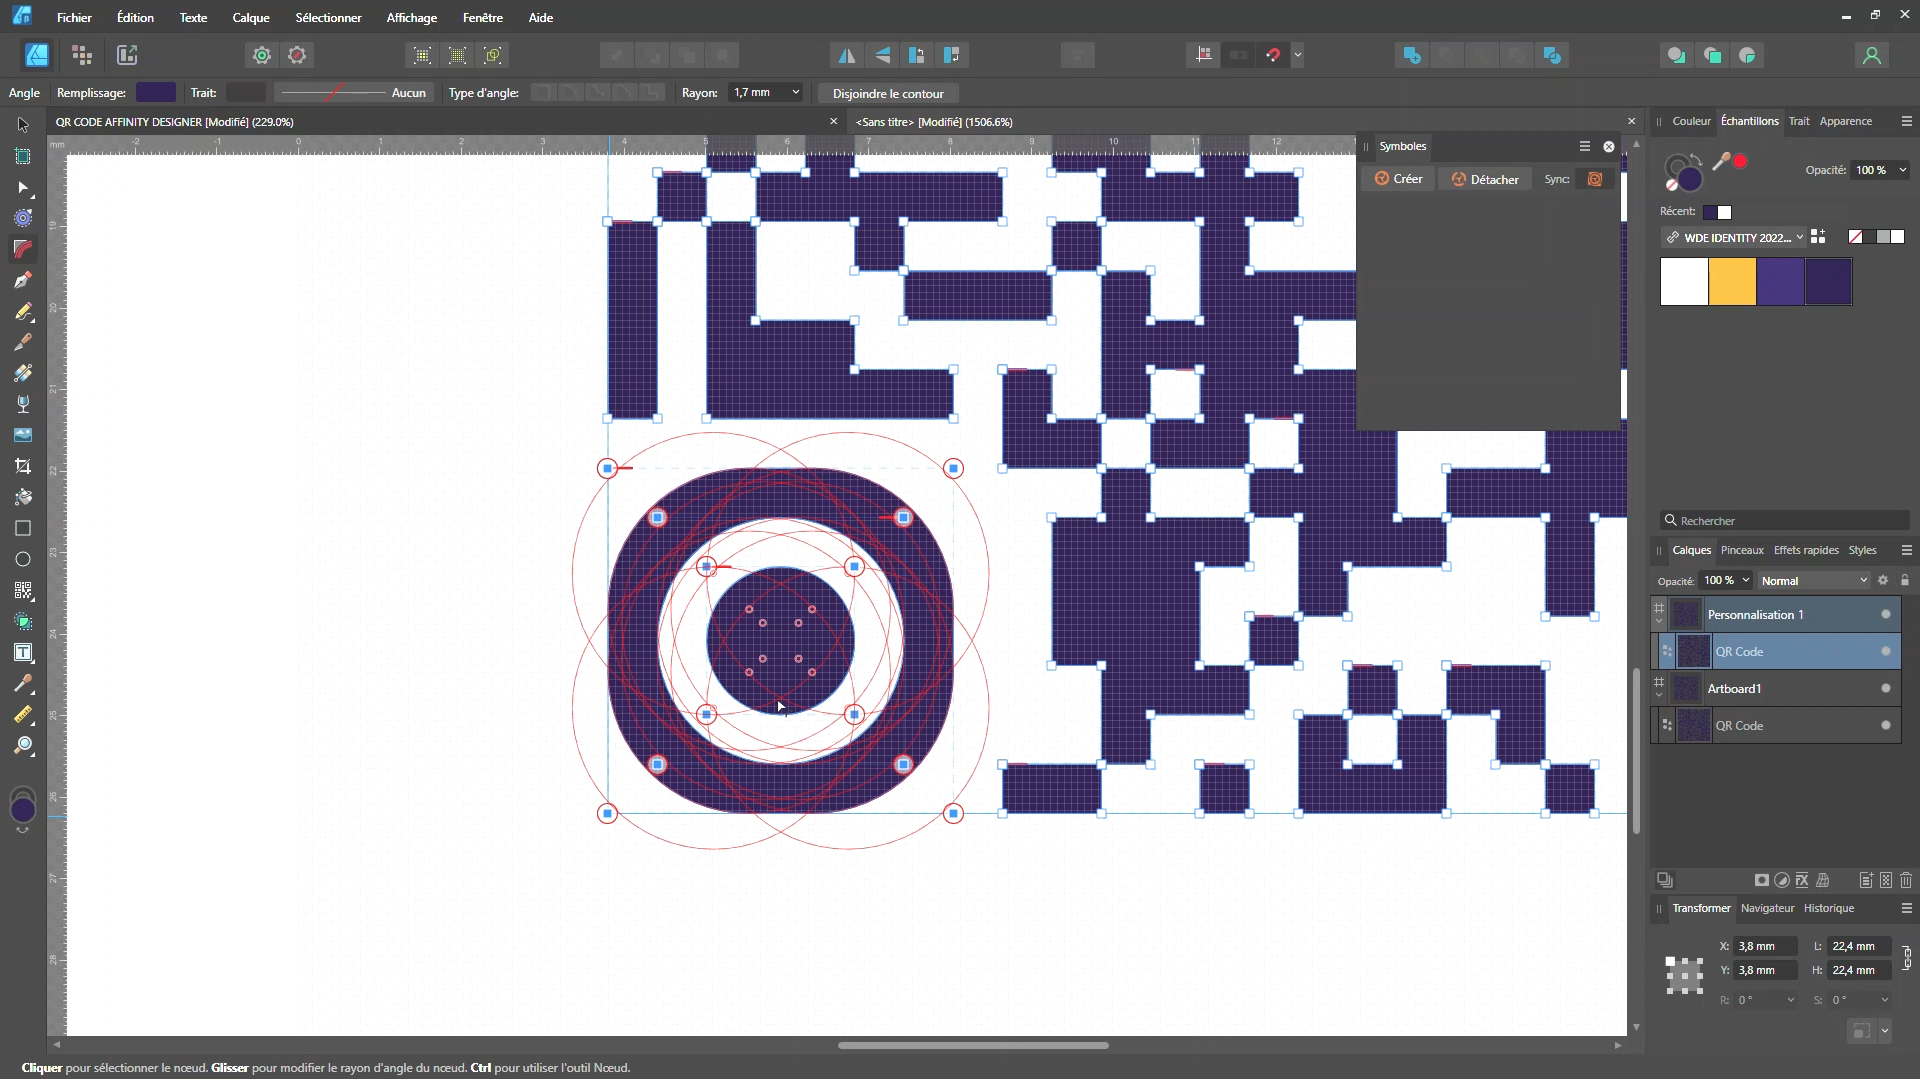Click the flip horizontal icon
Screen dimensions: 1920x1080
[x=847, y=55]
